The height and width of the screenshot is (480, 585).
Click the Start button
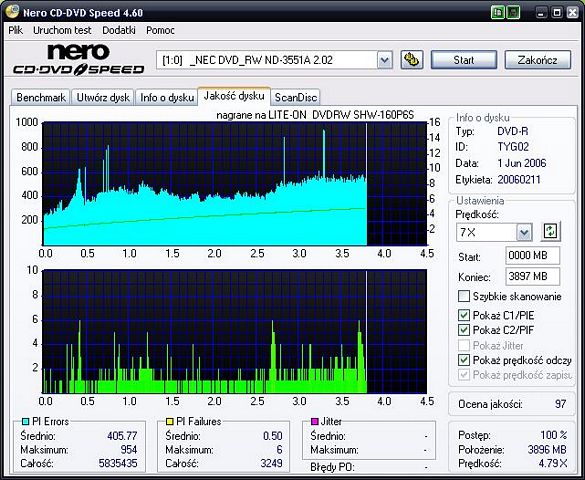pos(464,60)
